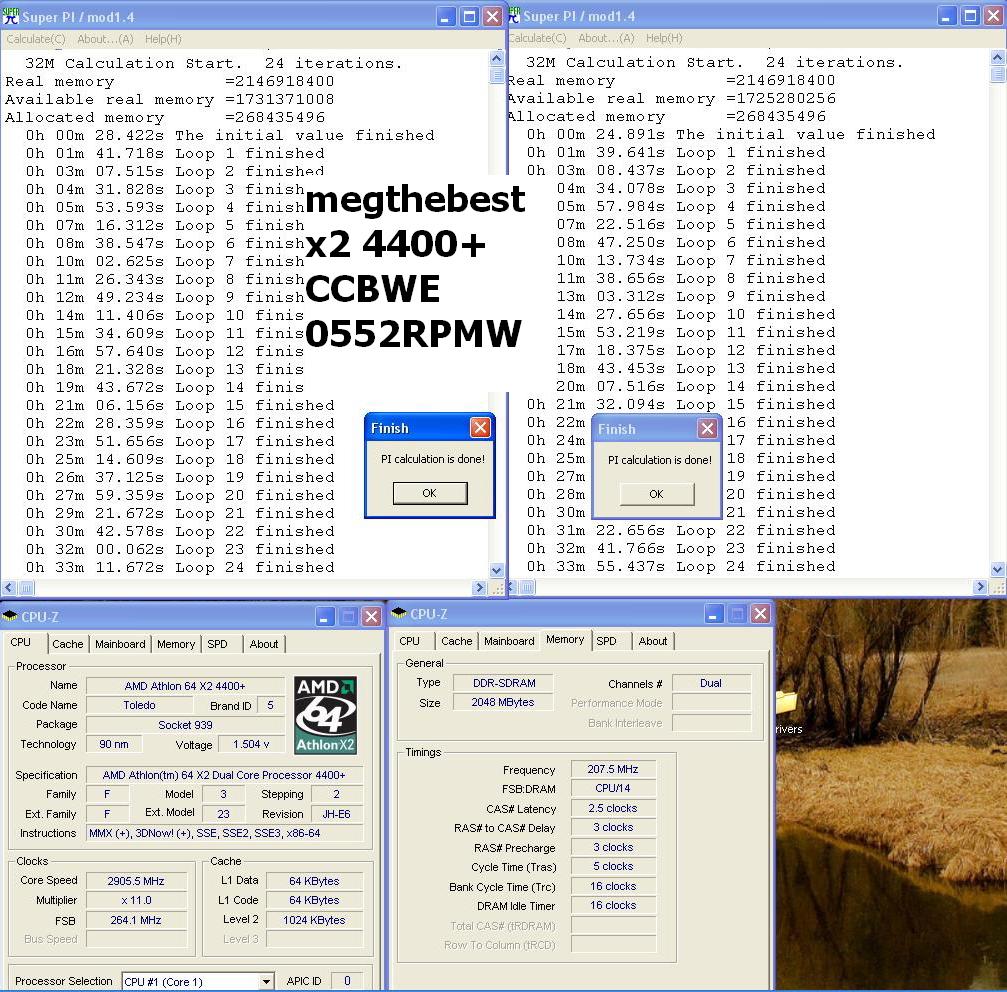Minimize the right CPU-Z window

(714, 614)
